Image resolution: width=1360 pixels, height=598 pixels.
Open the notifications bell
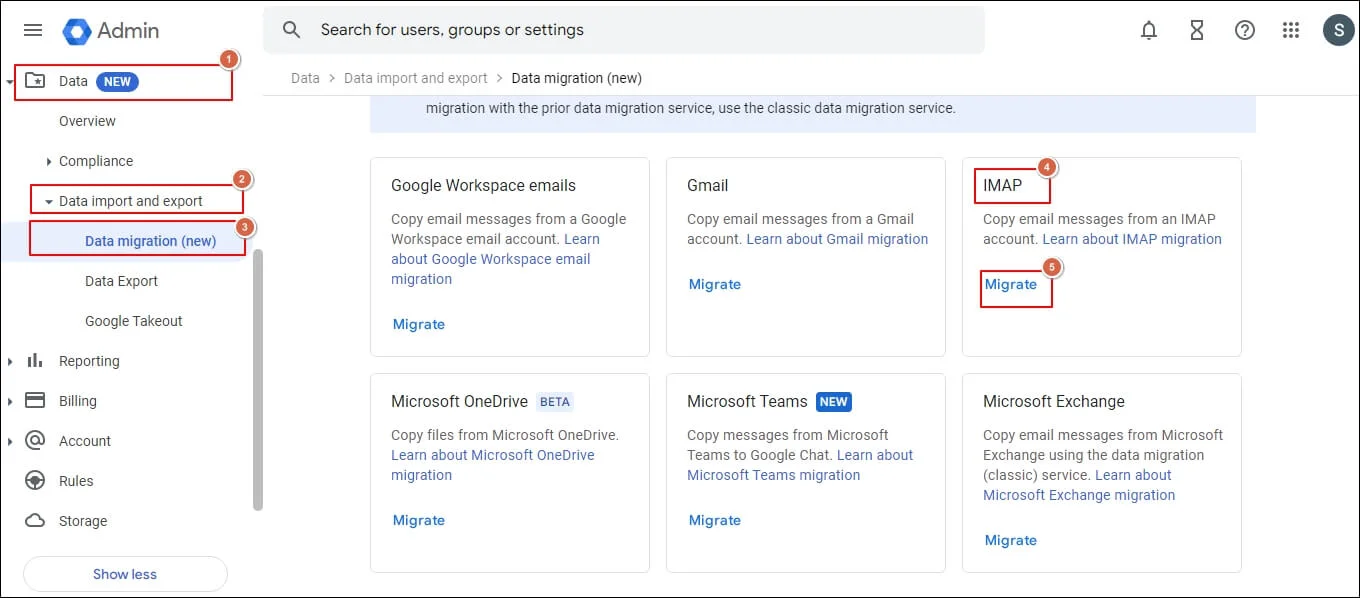1149,30
